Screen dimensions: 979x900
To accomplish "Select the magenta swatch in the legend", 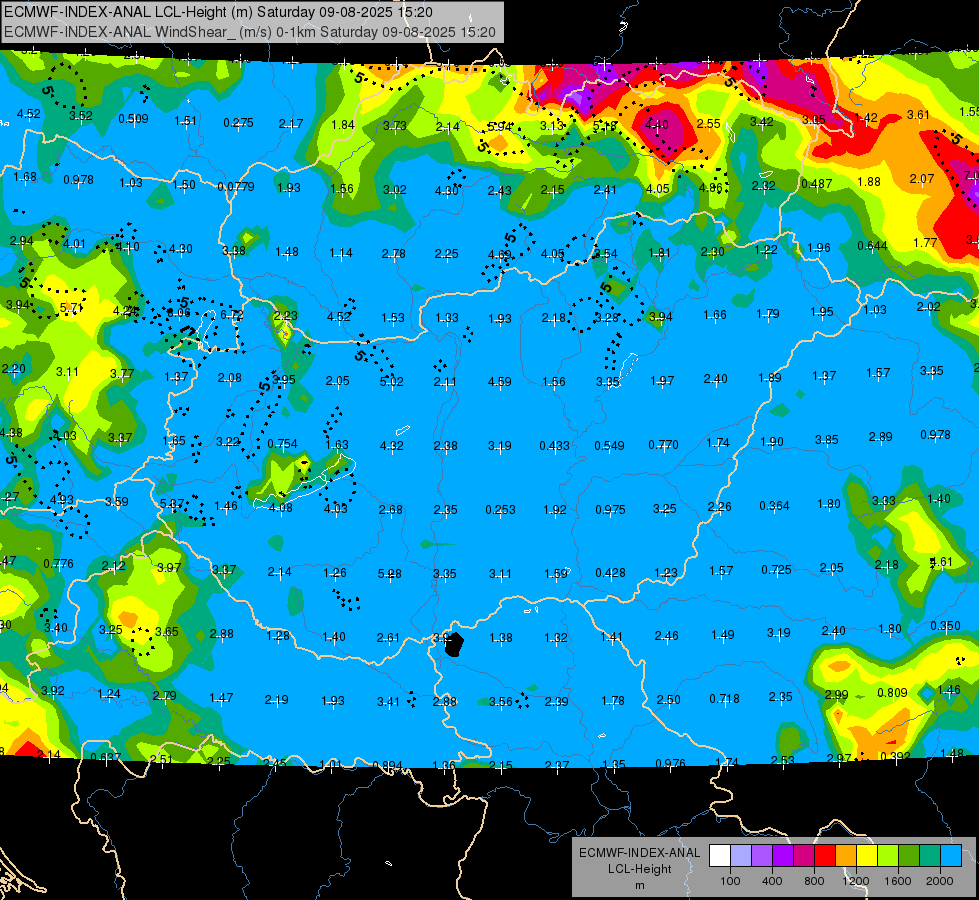I will [804, 856].
